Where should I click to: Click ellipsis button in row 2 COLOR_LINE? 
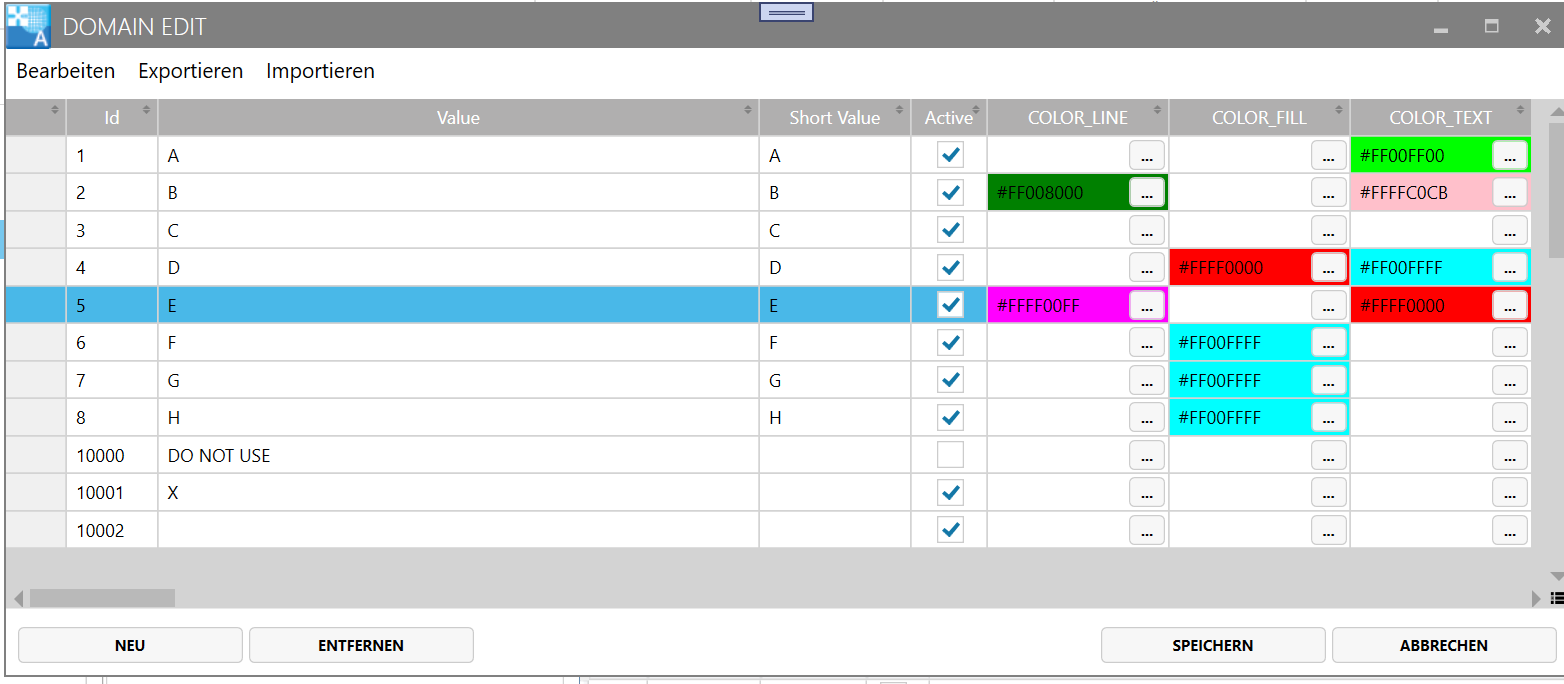click(1146, 193)
